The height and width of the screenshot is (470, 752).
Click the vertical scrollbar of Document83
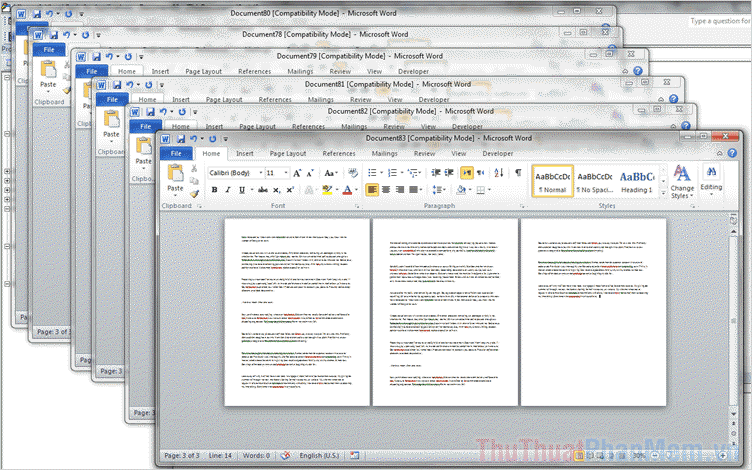click(733, 321)
